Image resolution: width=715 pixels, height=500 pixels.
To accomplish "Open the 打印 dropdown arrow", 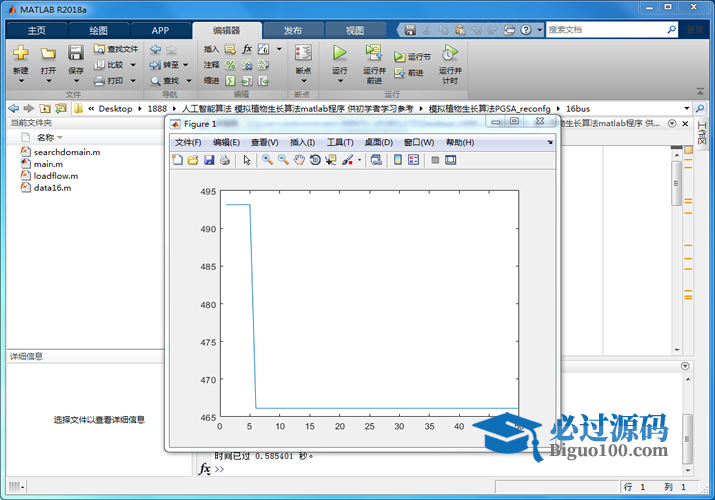I will tap(133, 81).
